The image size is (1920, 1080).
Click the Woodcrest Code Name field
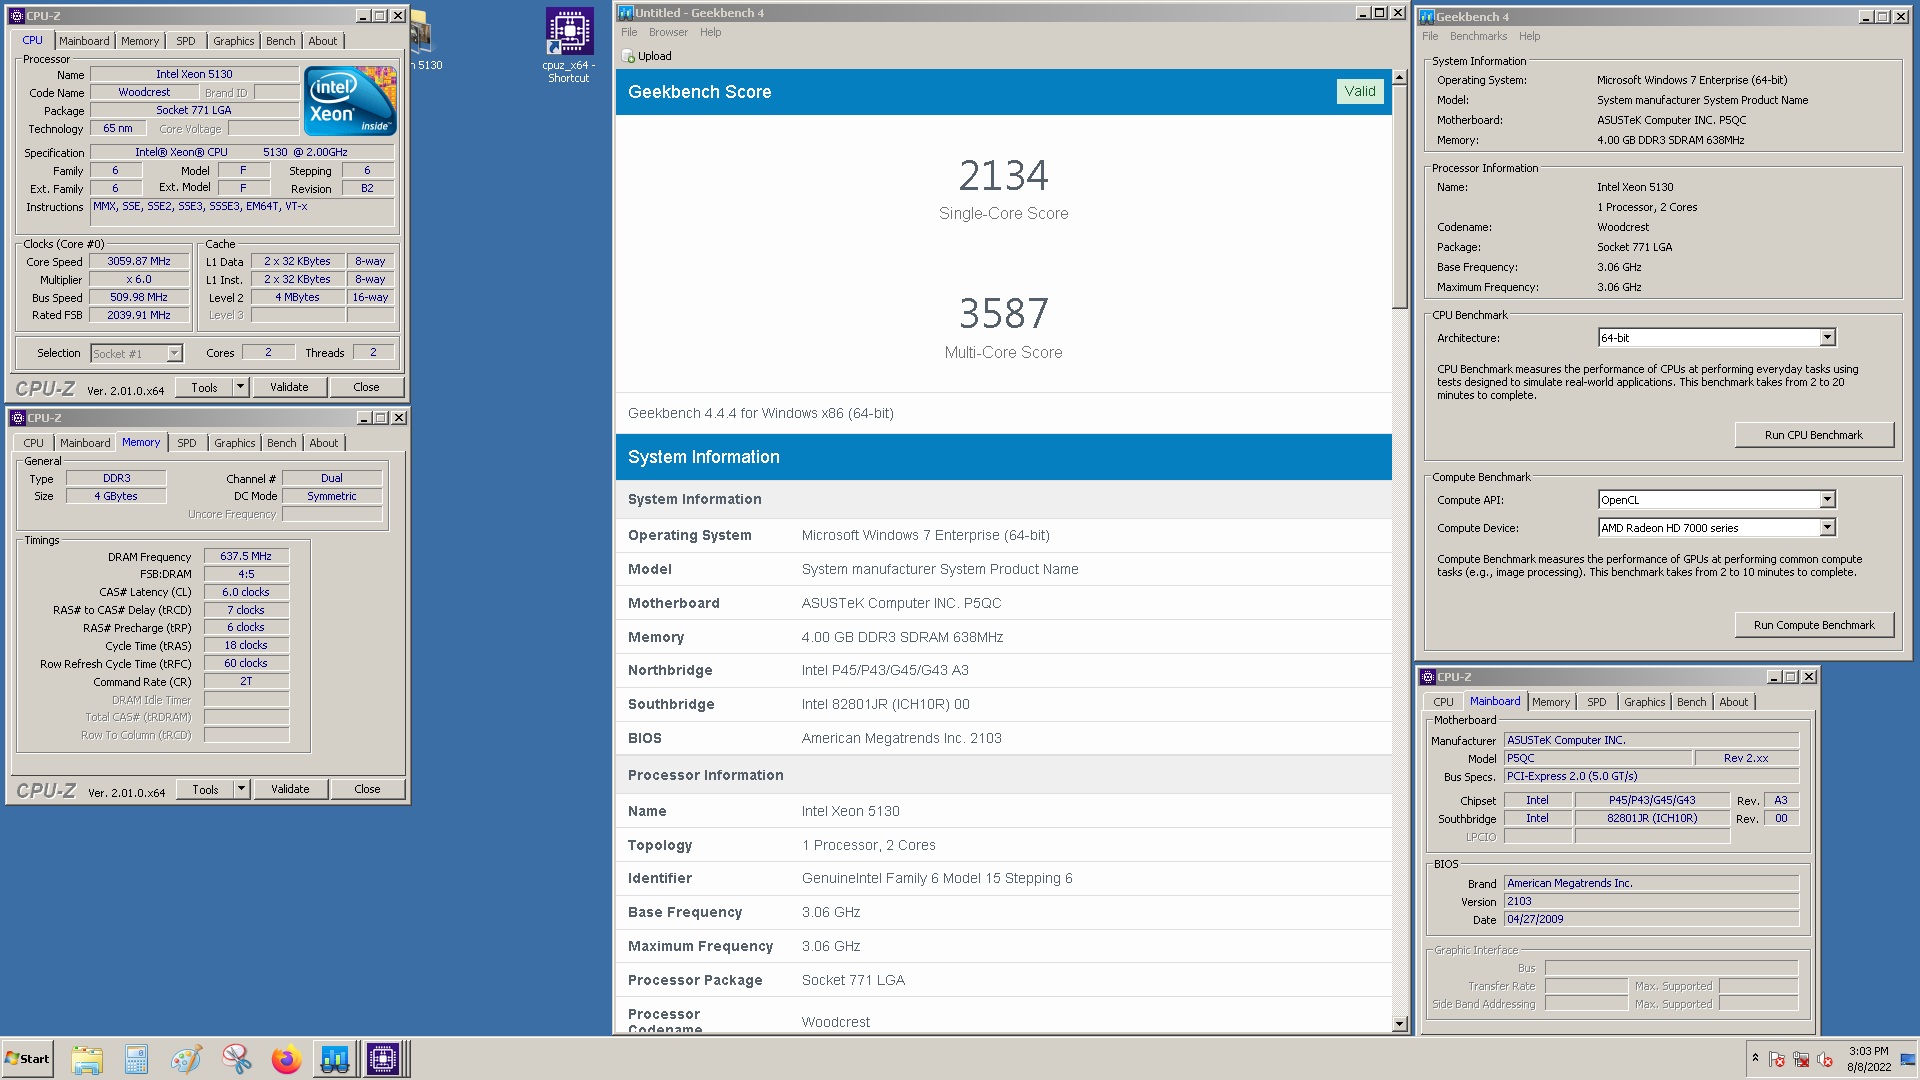[144, 92]
